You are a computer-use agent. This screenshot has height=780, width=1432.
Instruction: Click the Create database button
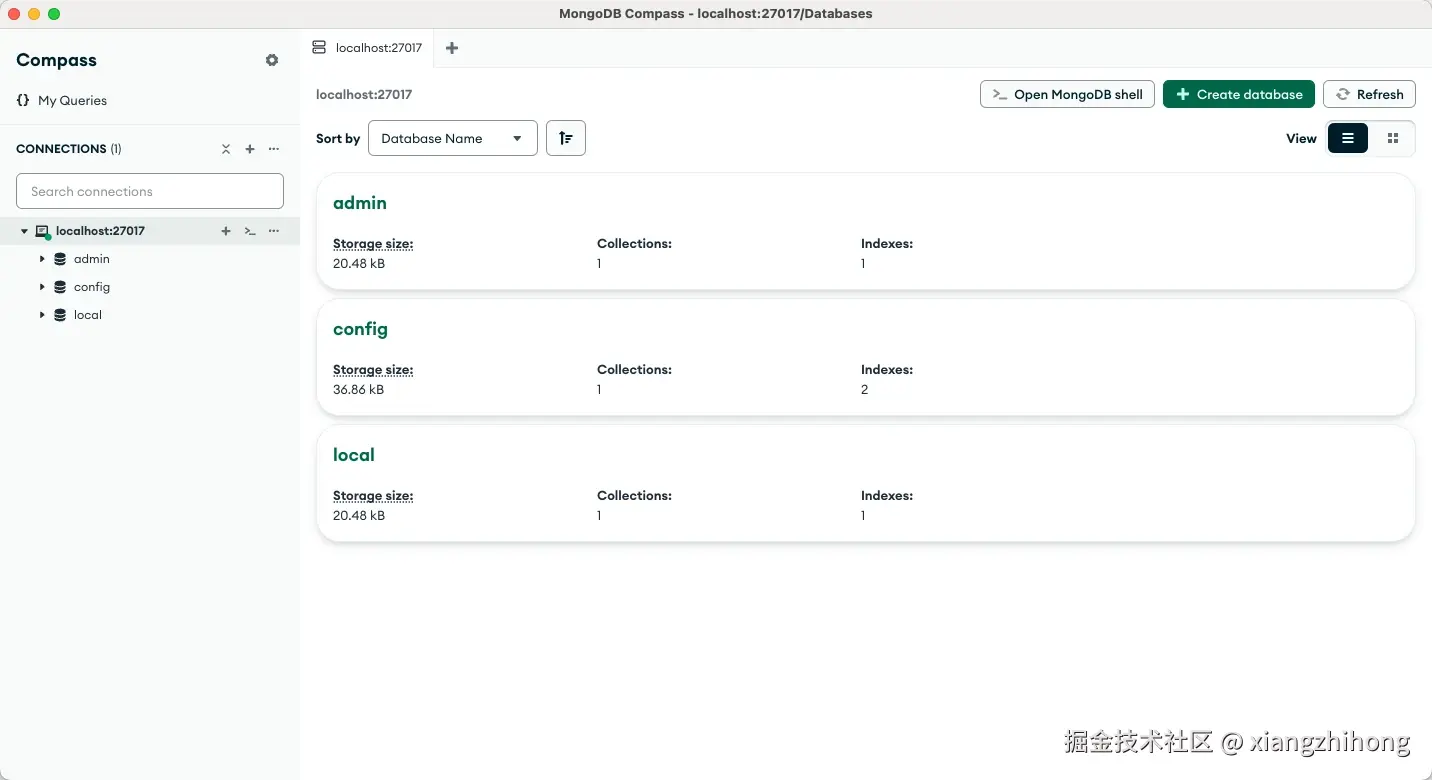point(1238,94)
